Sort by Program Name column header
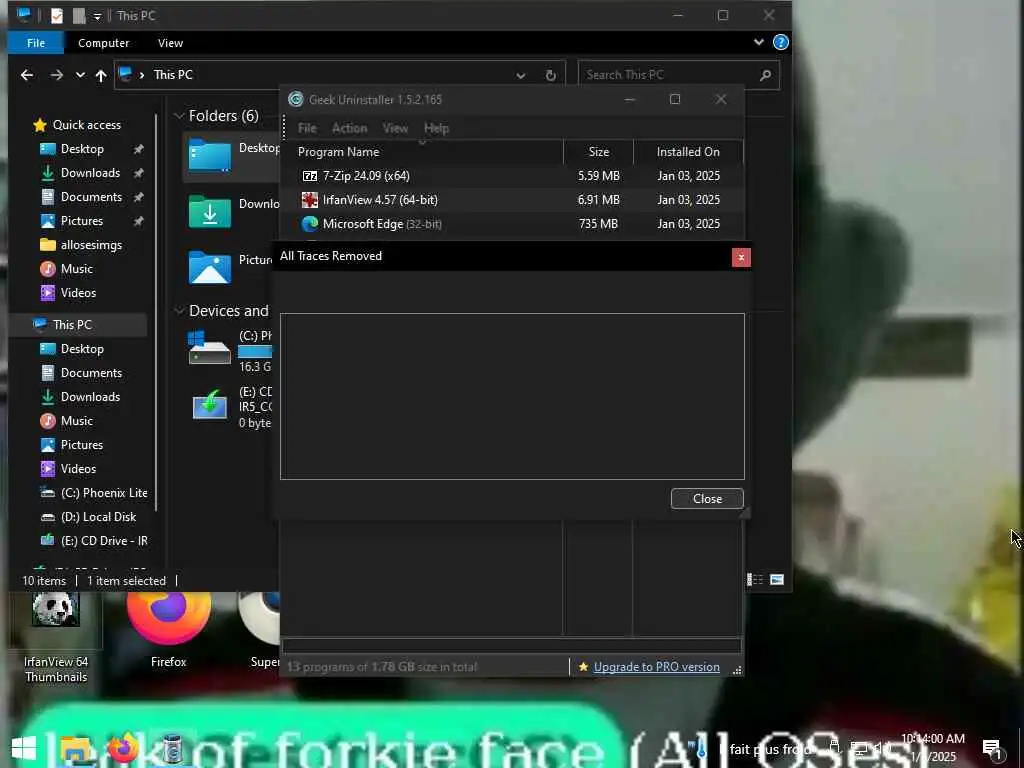The height and width of the screenshot is (768, 1024). (x=423, y=152)
